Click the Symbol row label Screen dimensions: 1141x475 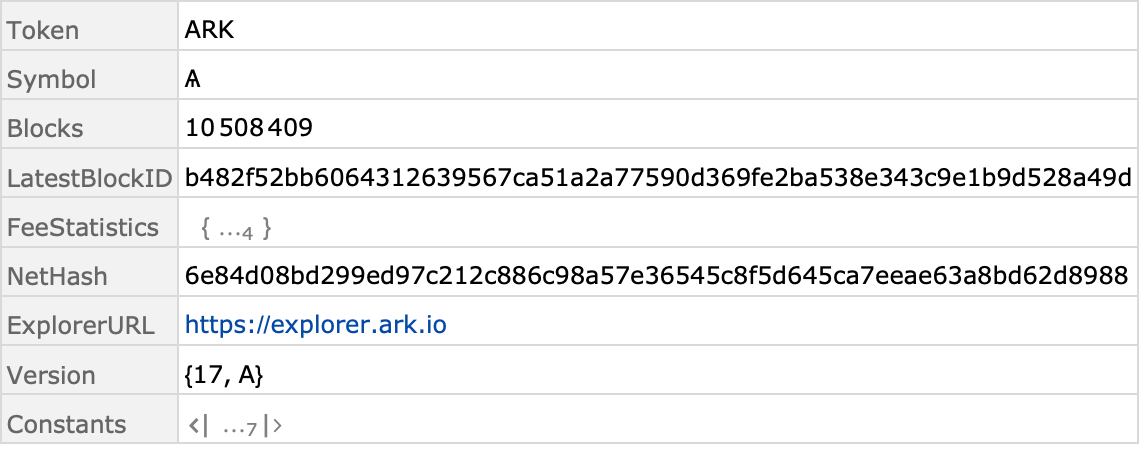coord(52,80)
